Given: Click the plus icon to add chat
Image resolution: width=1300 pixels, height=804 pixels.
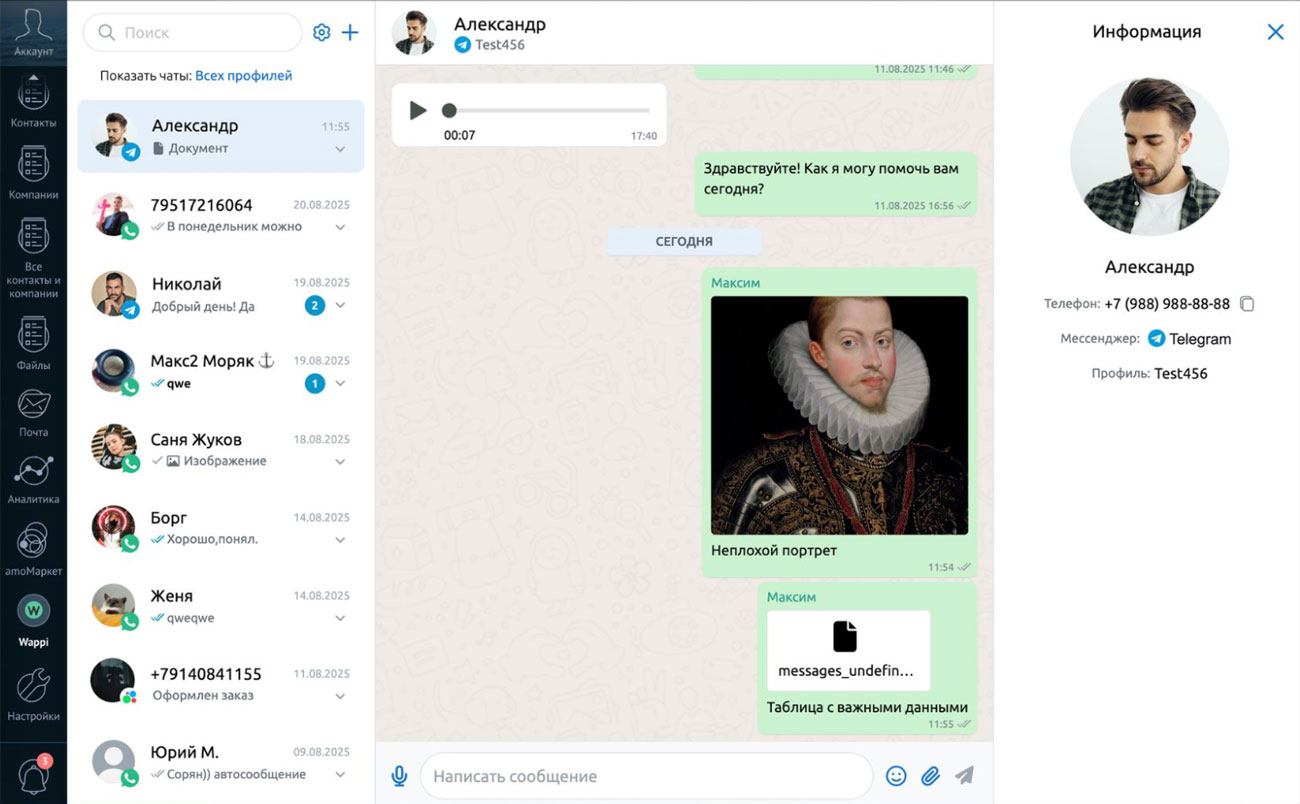Looking at the screenshot, I should point(350,33).
